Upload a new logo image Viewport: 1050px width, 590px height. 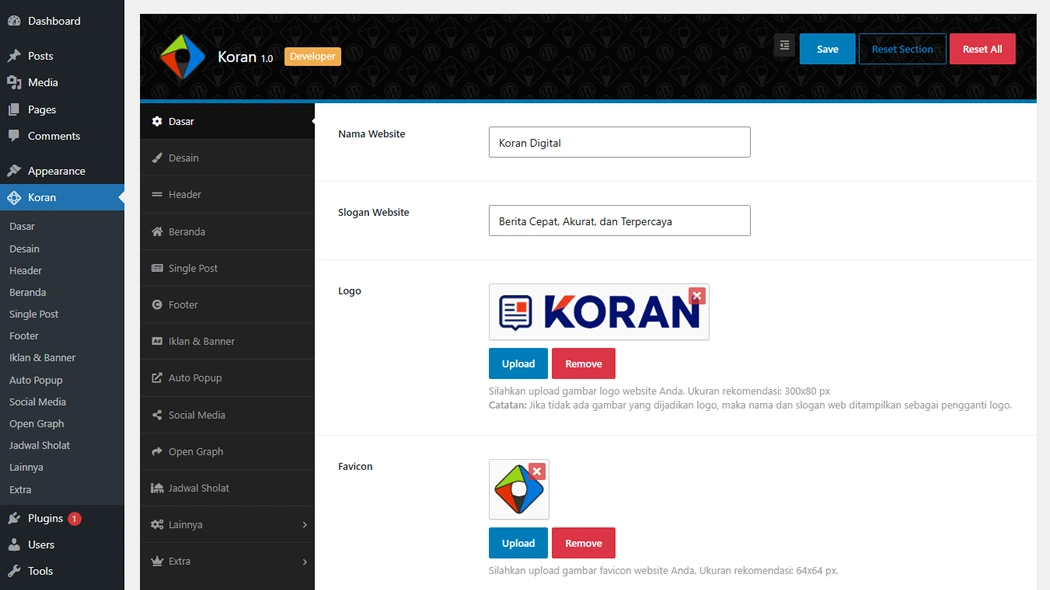[x=518, y=364]
